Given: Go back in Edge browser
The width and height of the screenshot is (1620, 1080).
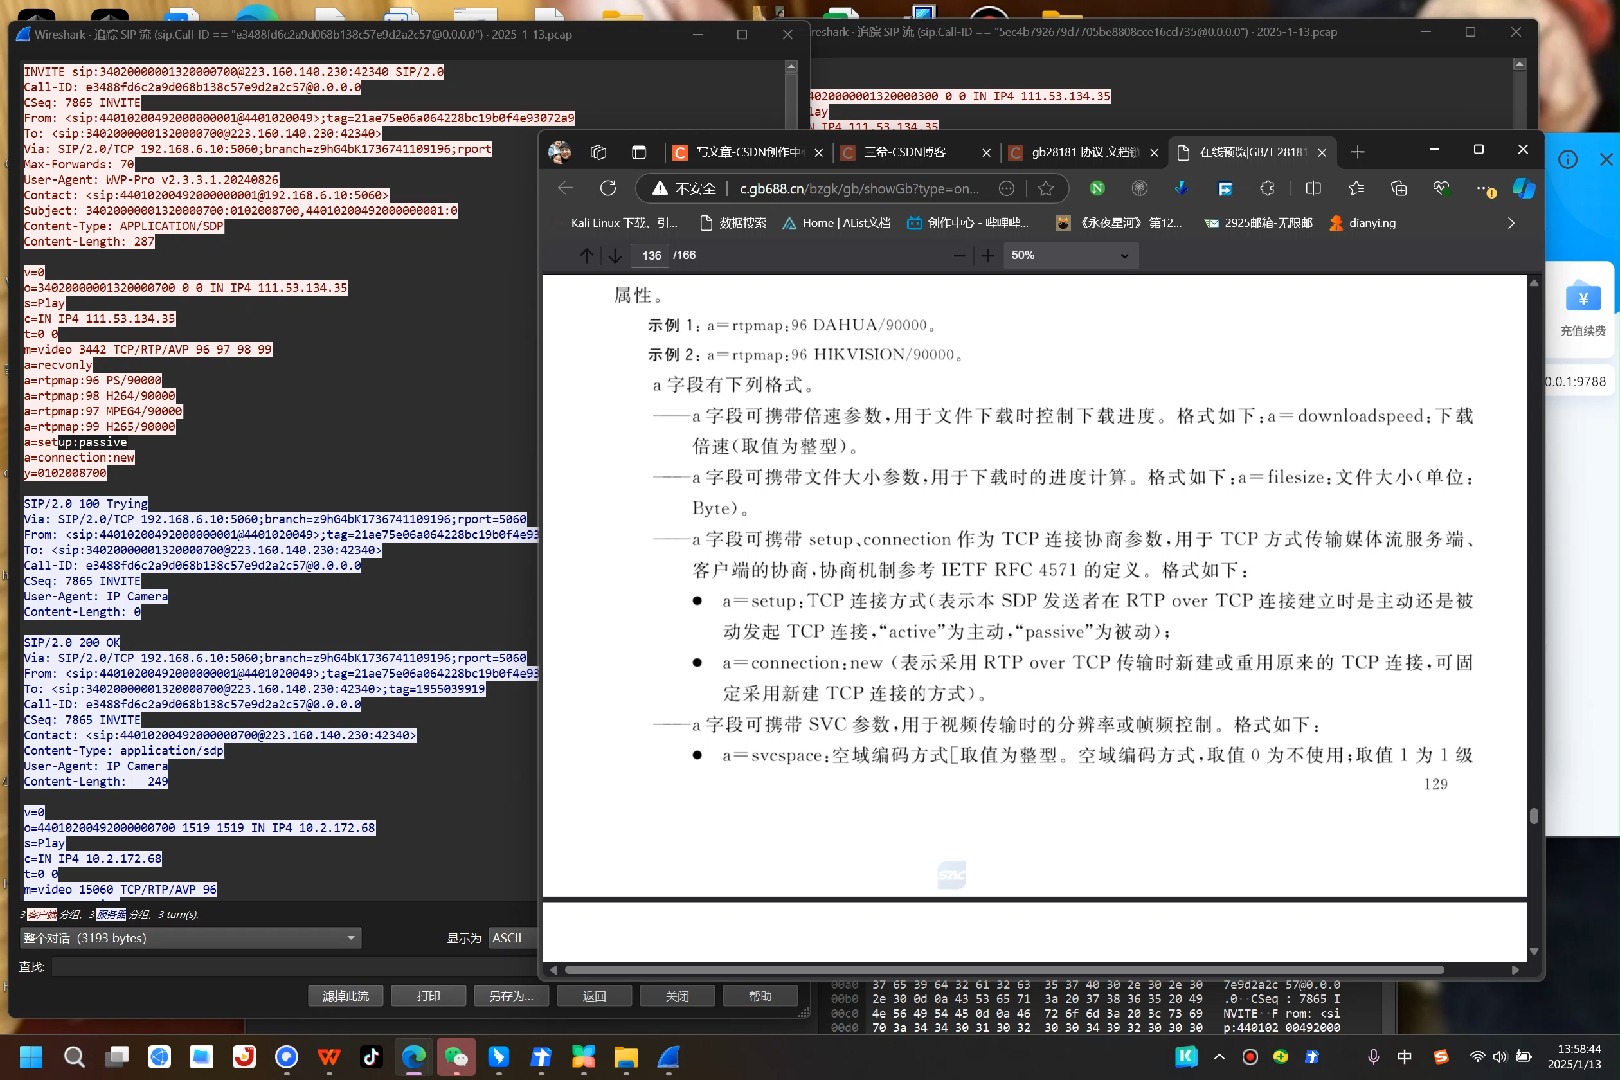Looking at the screenshot, I should point(566,188).
